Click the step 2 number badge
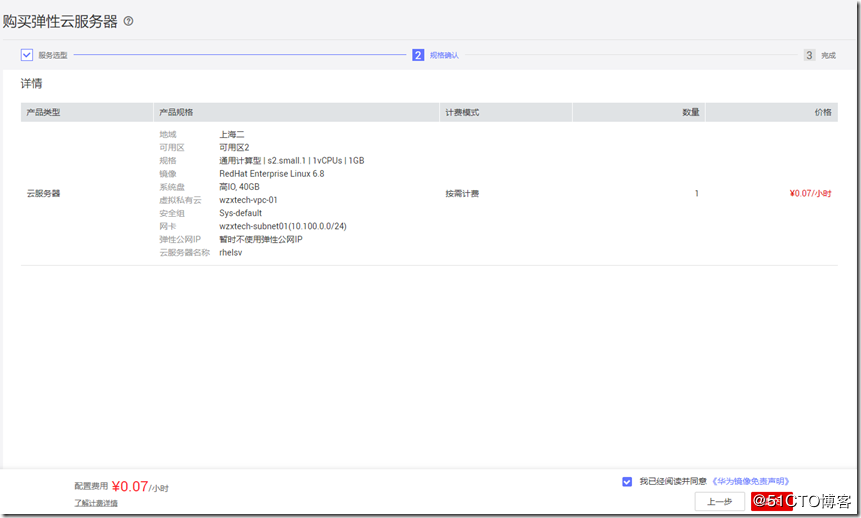 (418, 55)
